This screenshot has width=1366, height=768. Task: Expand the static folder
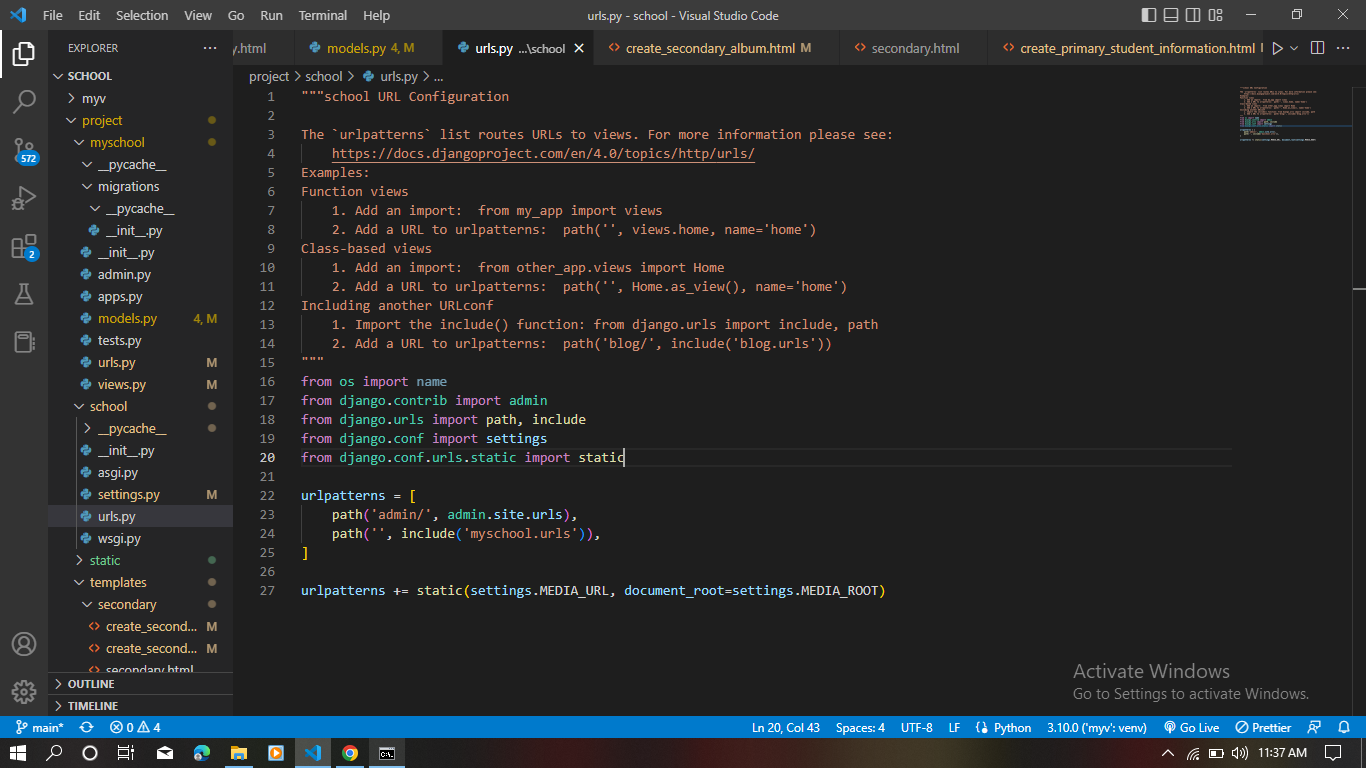[x=141, y=560]
